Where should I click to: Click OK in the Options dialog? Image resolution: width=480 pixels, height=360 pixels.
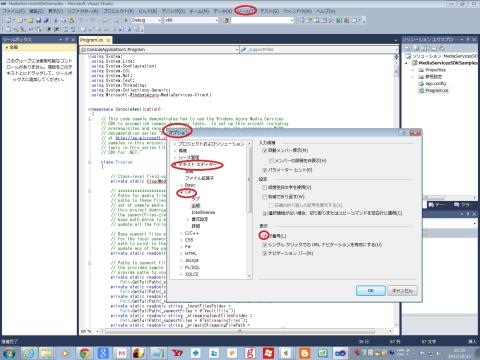[x=371, y=291]
